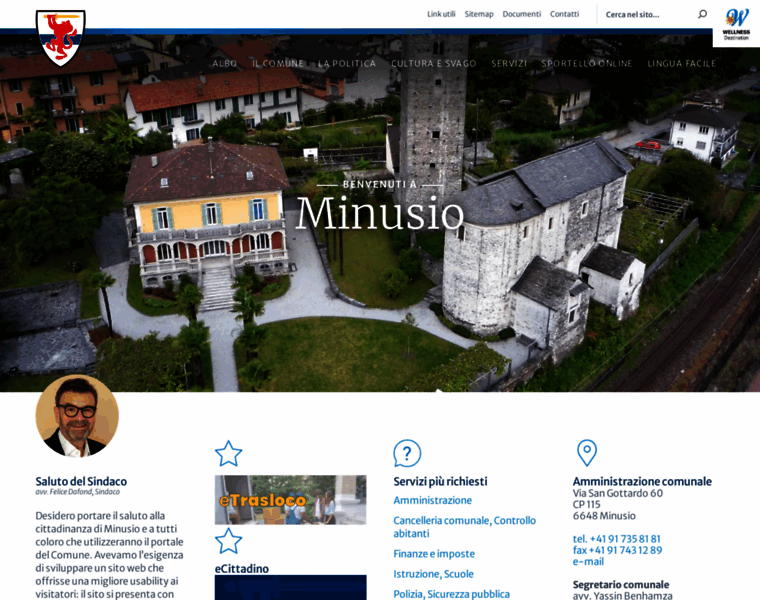Viewport: 760px width, 600px height.
Task: Open the Wellness Destination badge
Action: click(x=736, y=23)
